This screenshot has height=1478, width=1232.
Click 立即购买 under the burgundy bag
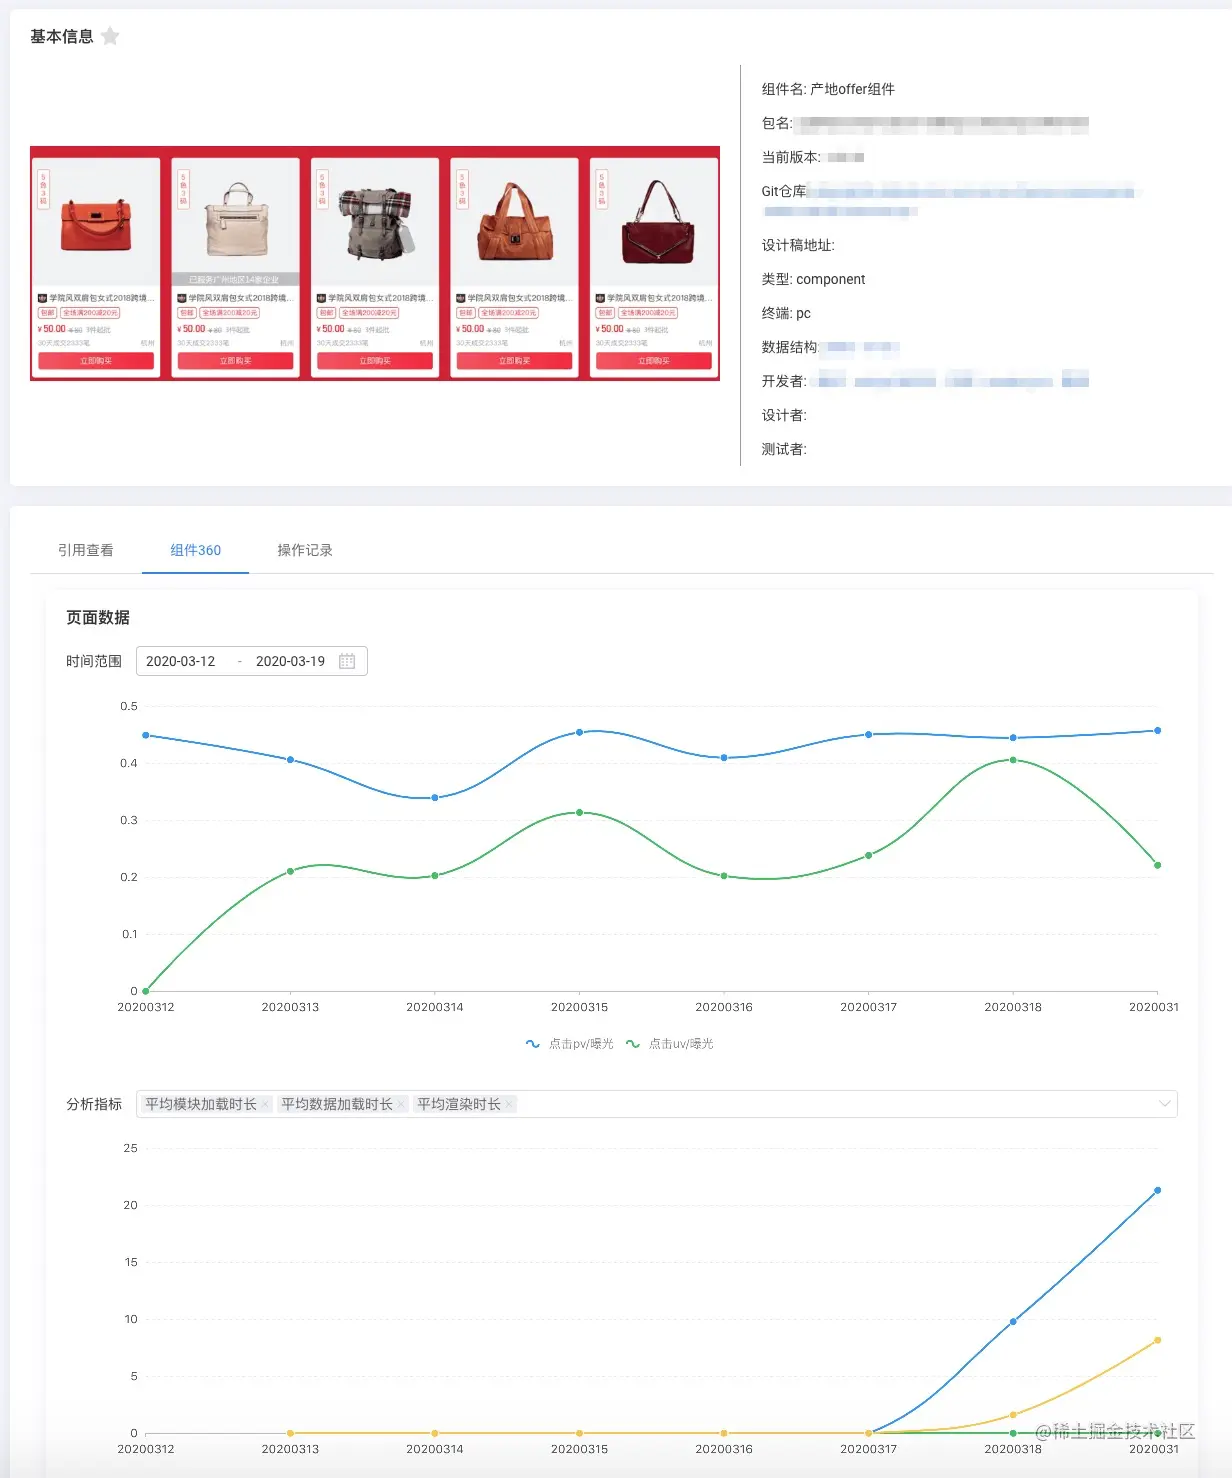click(x=654, y=361)
